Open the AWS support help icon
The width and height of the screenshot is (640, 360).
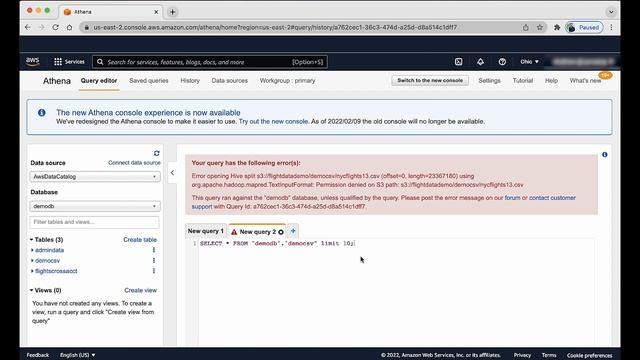tap(502, 62)
